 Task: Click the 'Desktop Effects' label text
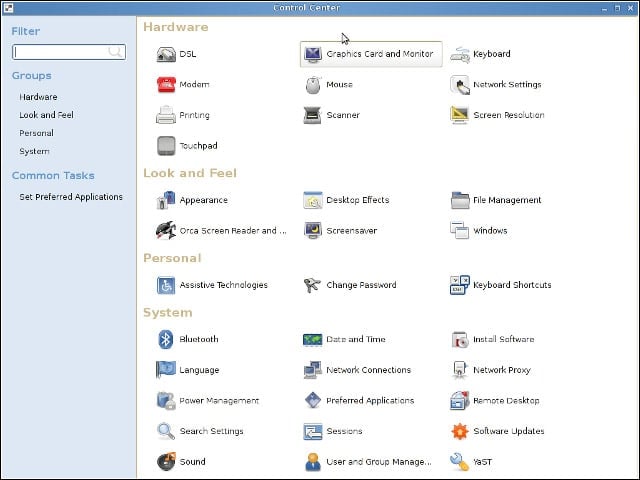pos(358,200)
